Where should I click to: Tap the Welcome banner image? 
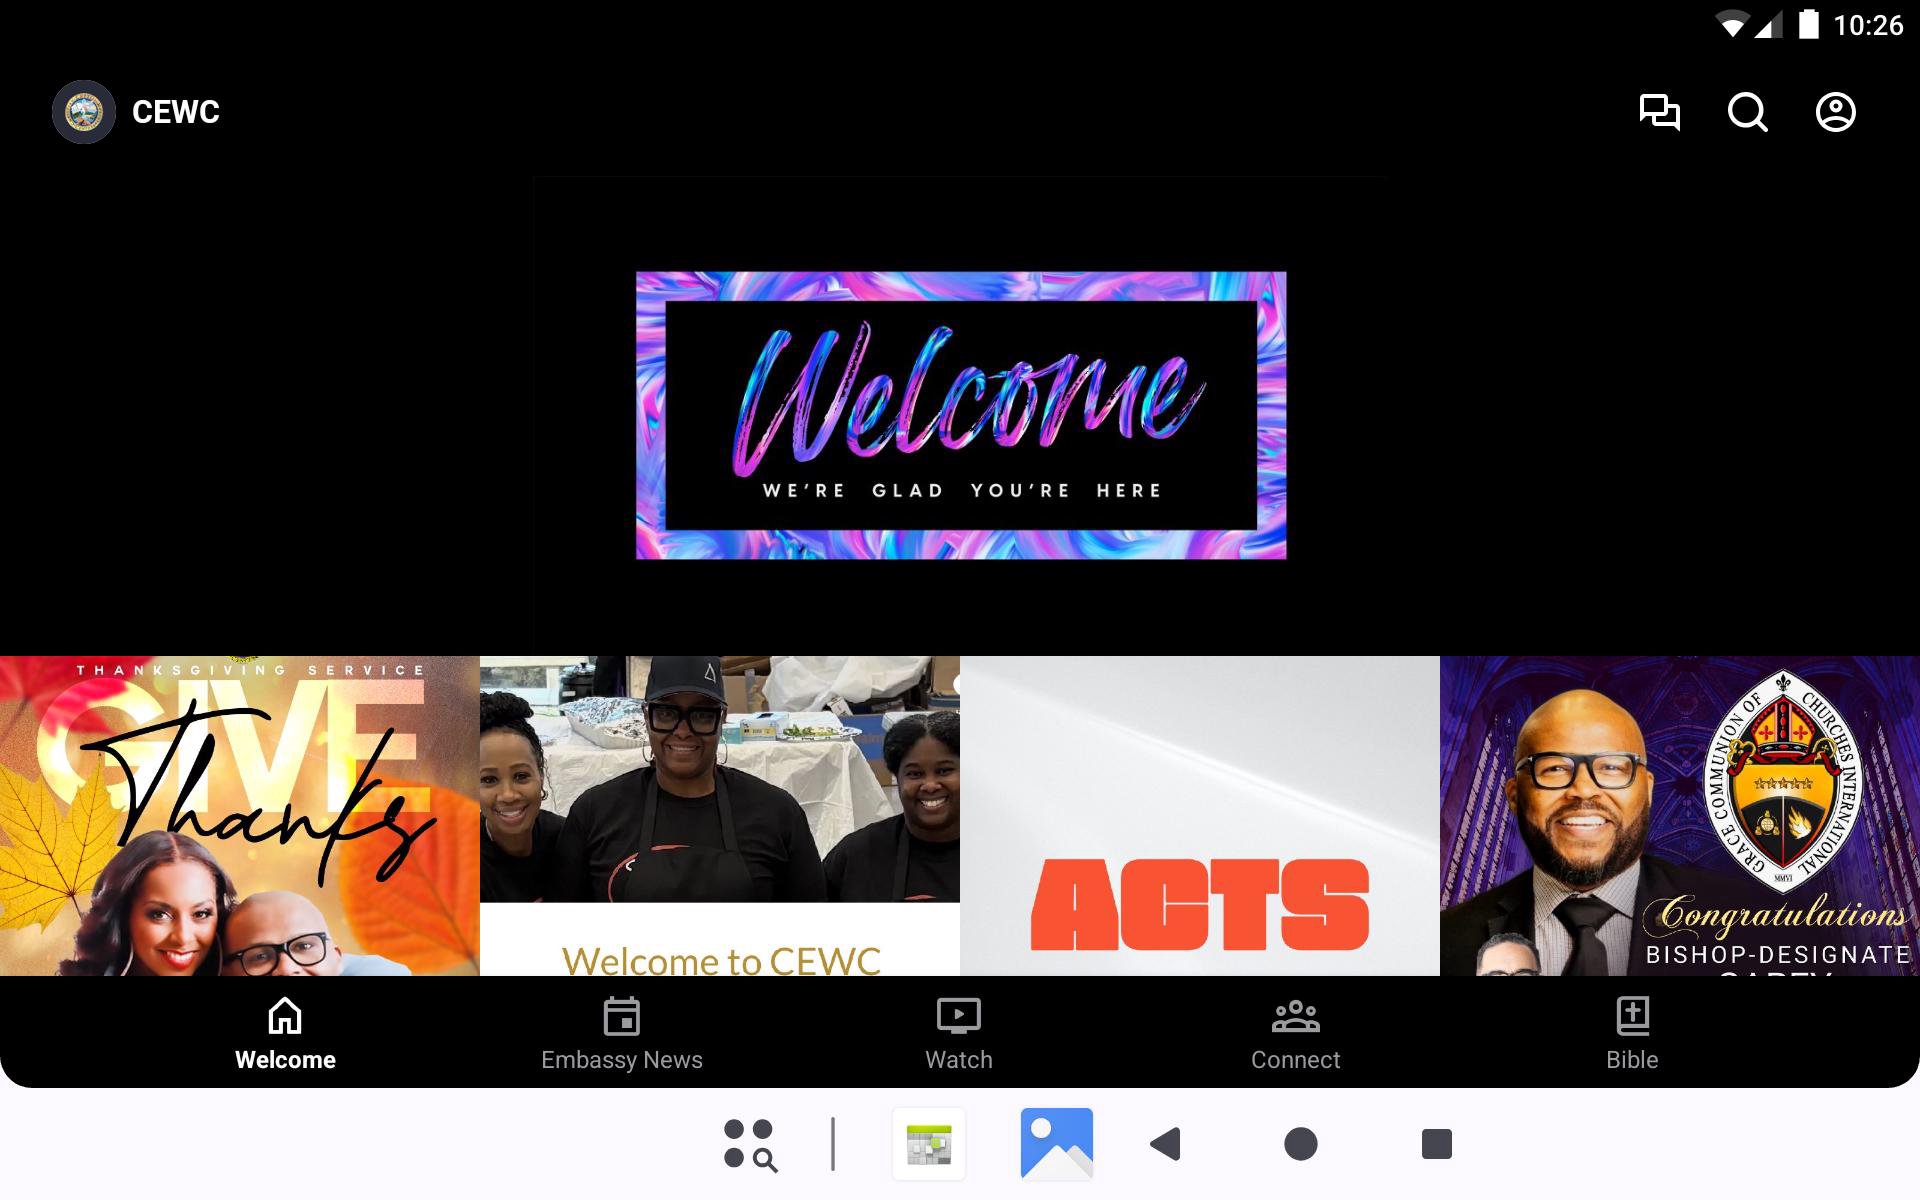coord(960,415)
